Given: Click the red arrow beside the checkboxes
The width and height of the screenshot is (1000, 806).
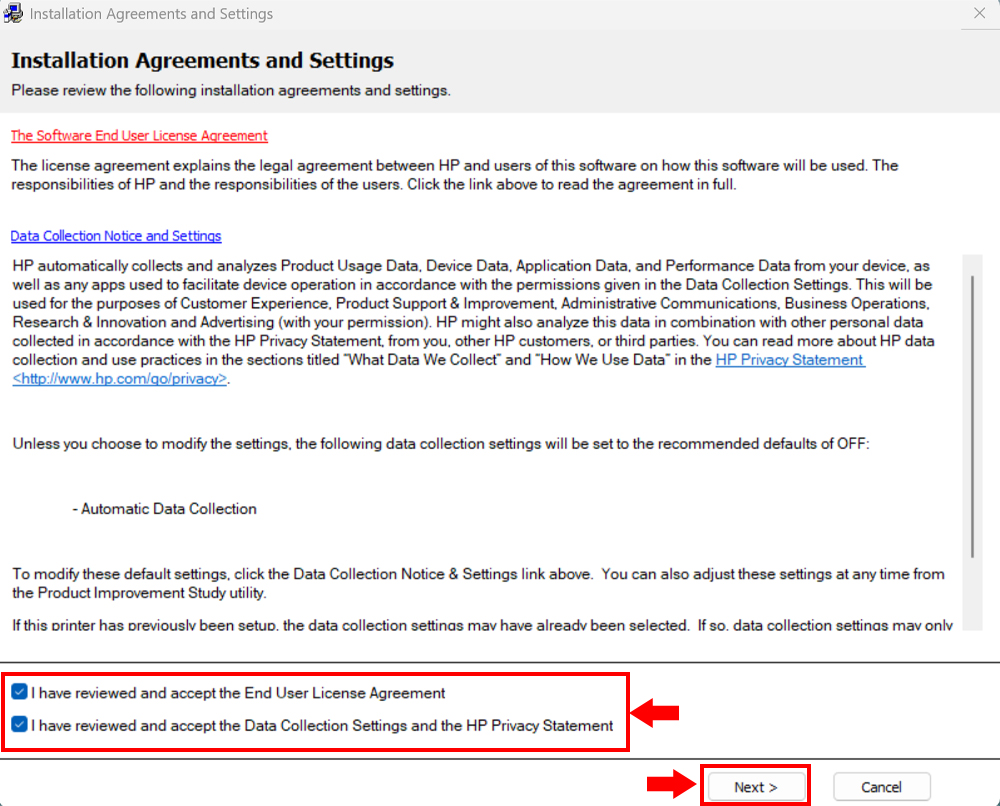Looking at the screenshot, I should (657, 712).
